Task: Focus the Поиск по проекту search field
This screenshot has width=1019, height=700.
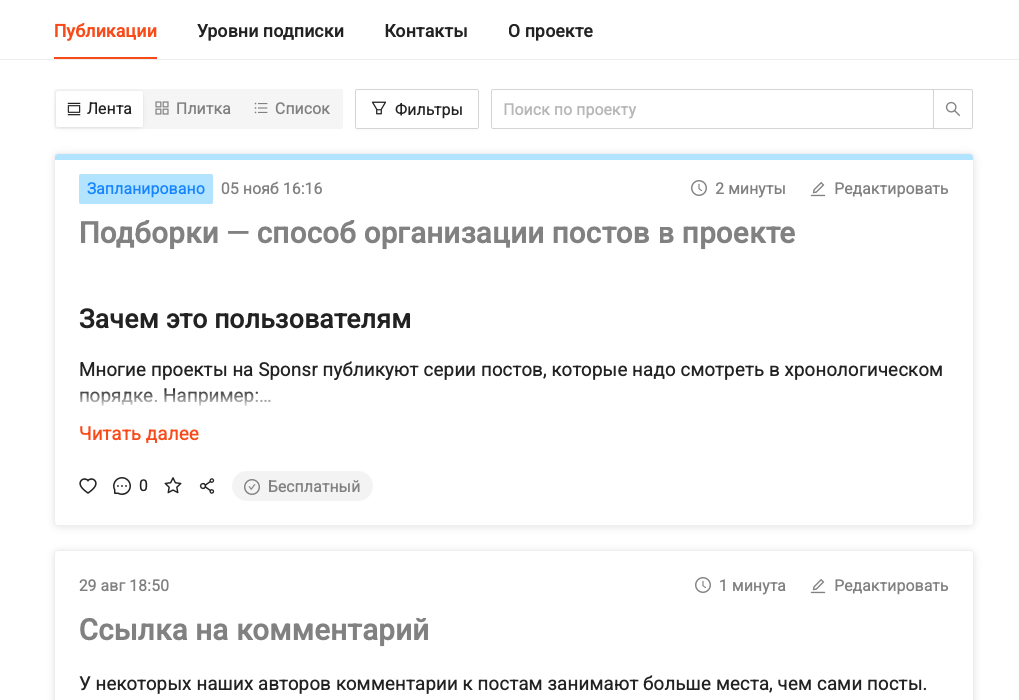Action: [x=711, y=109]
